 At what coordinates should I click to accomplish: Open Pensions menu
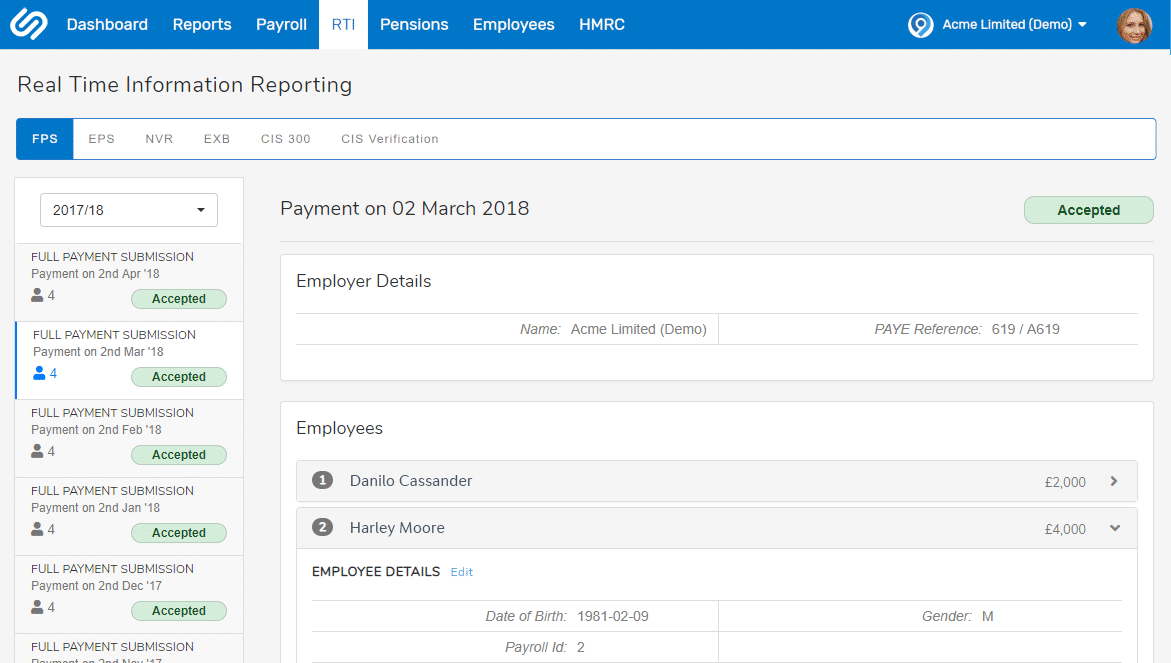pyautogui.click(x=414, y=25)
